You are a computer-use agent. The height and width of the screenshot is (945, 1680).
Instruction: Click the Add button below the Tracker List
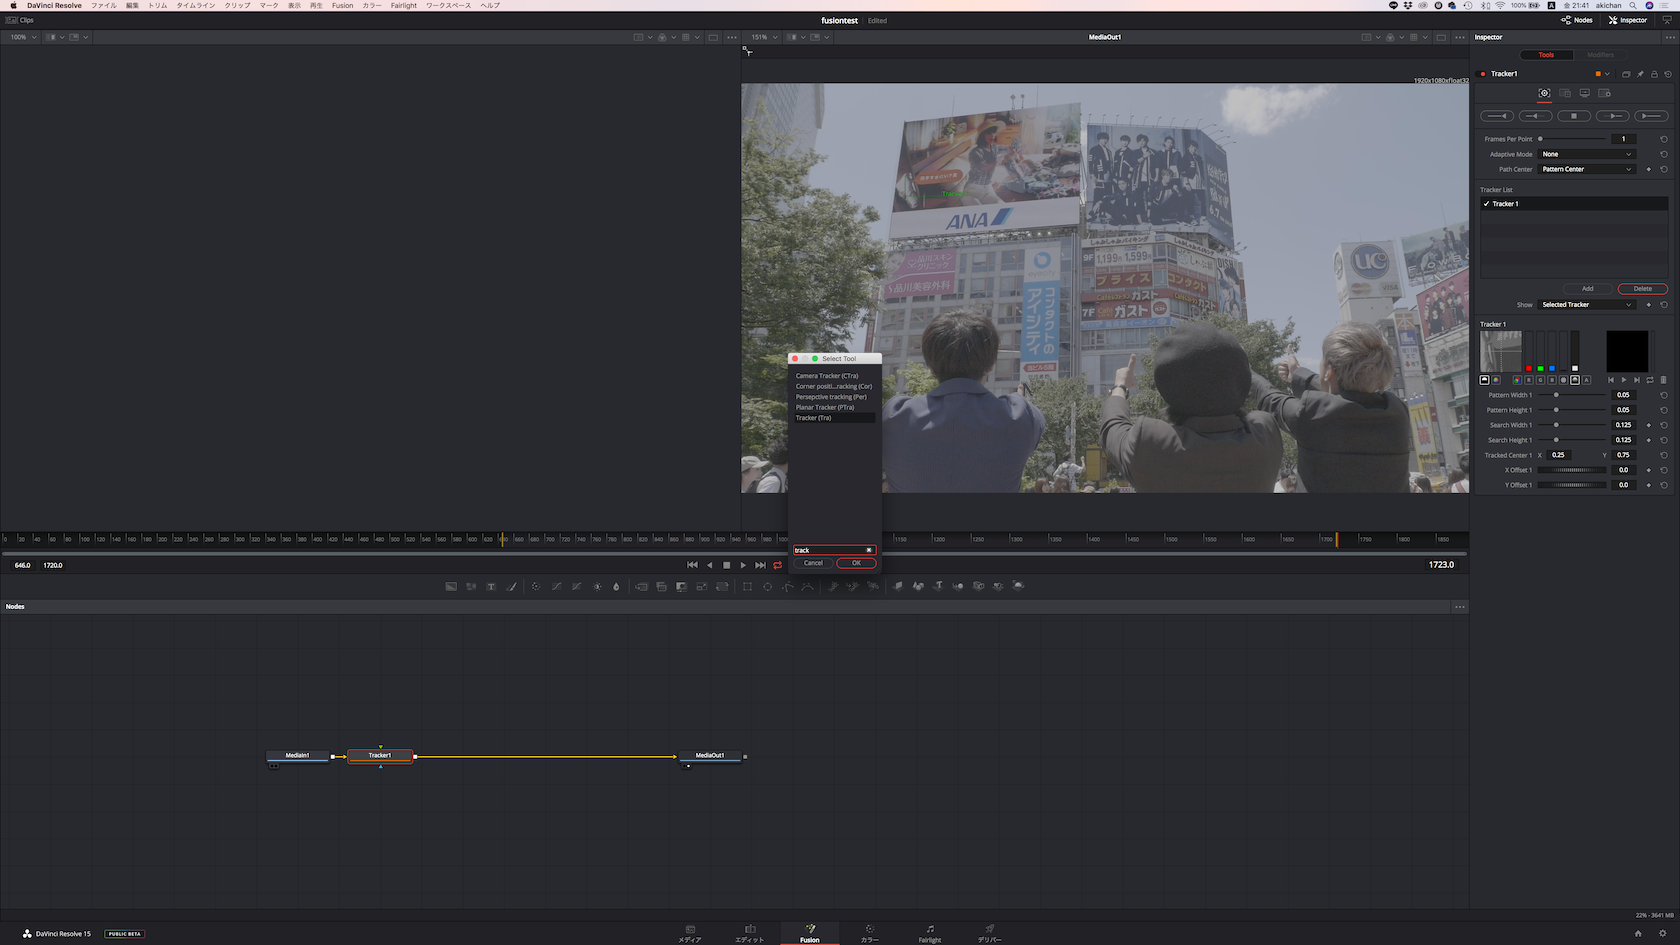pos(1587,289)
